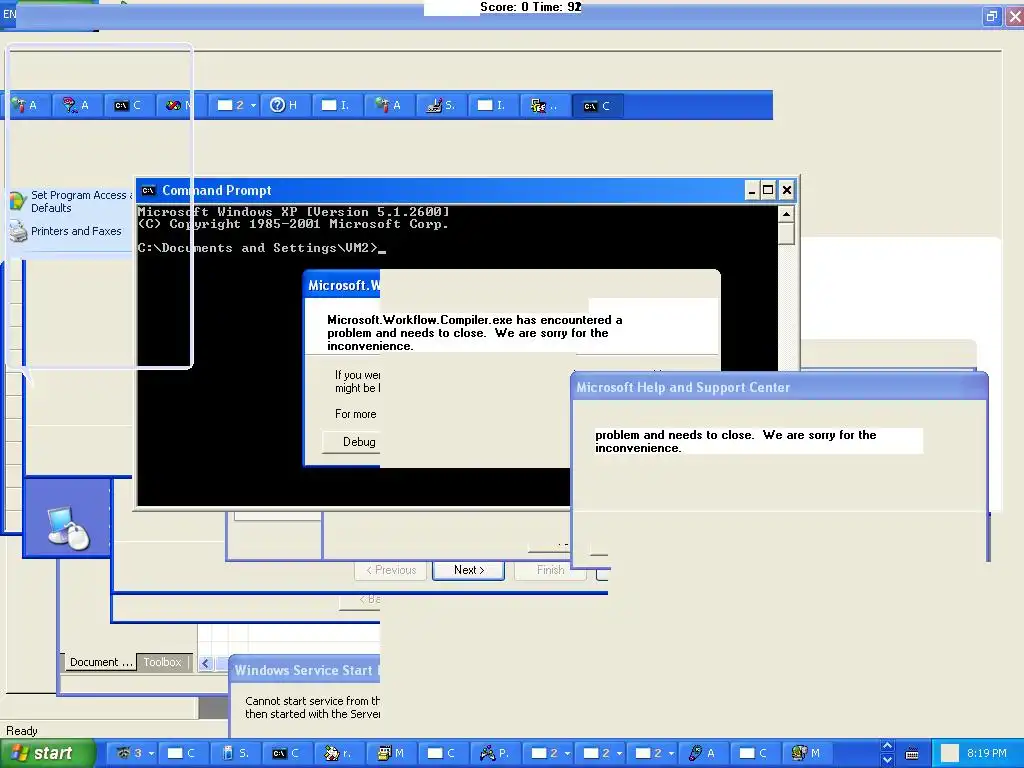The image size is (1024, 768).
Task: Click Debug in the Workflow Compiler error dialog
Action: 352,442
